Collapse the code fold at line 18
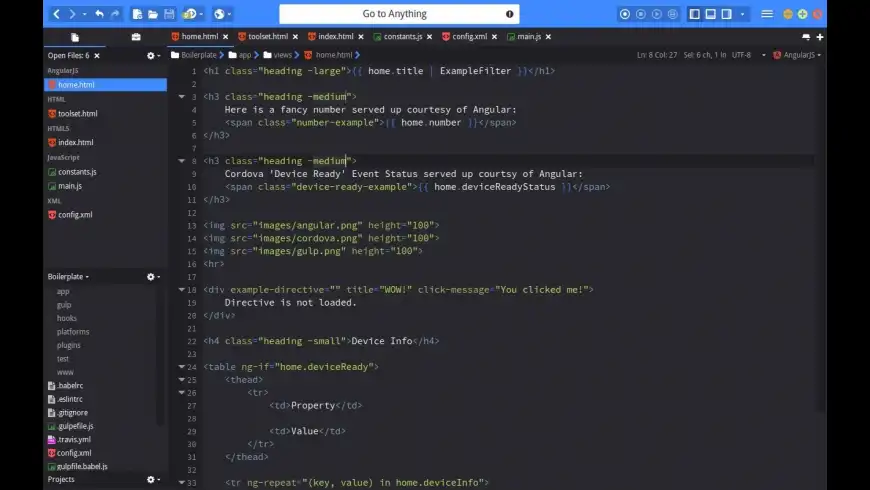Image resolution: width=870 pixels, height=490 pixels. pyautogui.click(x=181, y=290)
